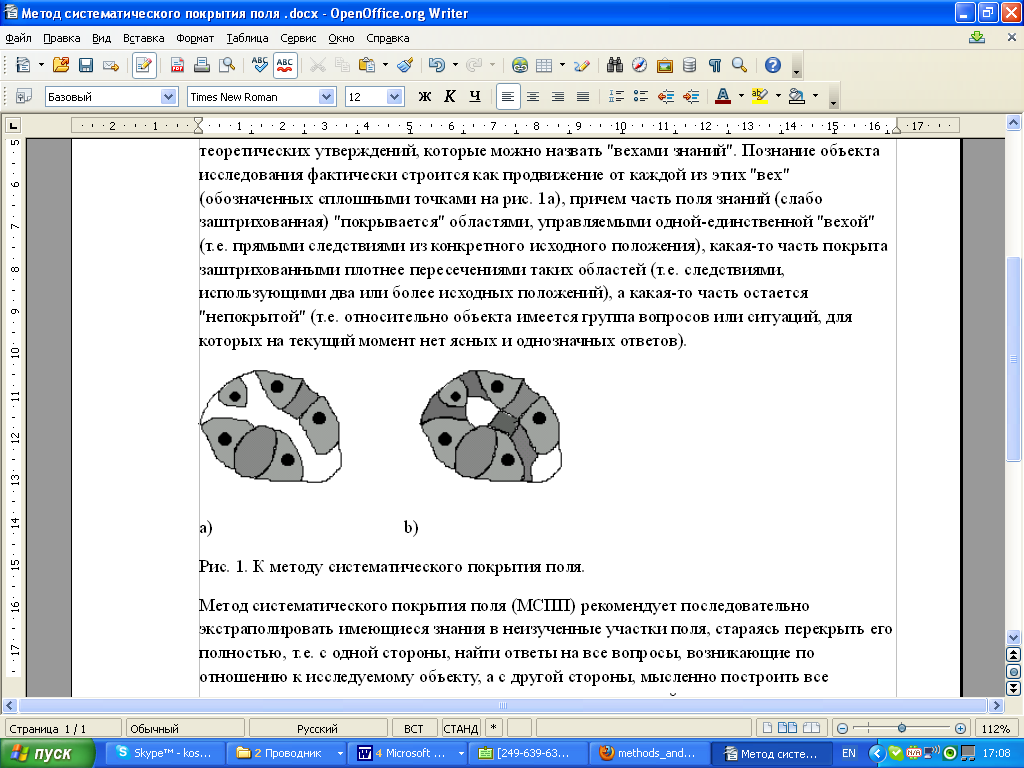Viewport: 1024px width, 768px height.
Task: Open the Формат menu
Action: point(195,39)
